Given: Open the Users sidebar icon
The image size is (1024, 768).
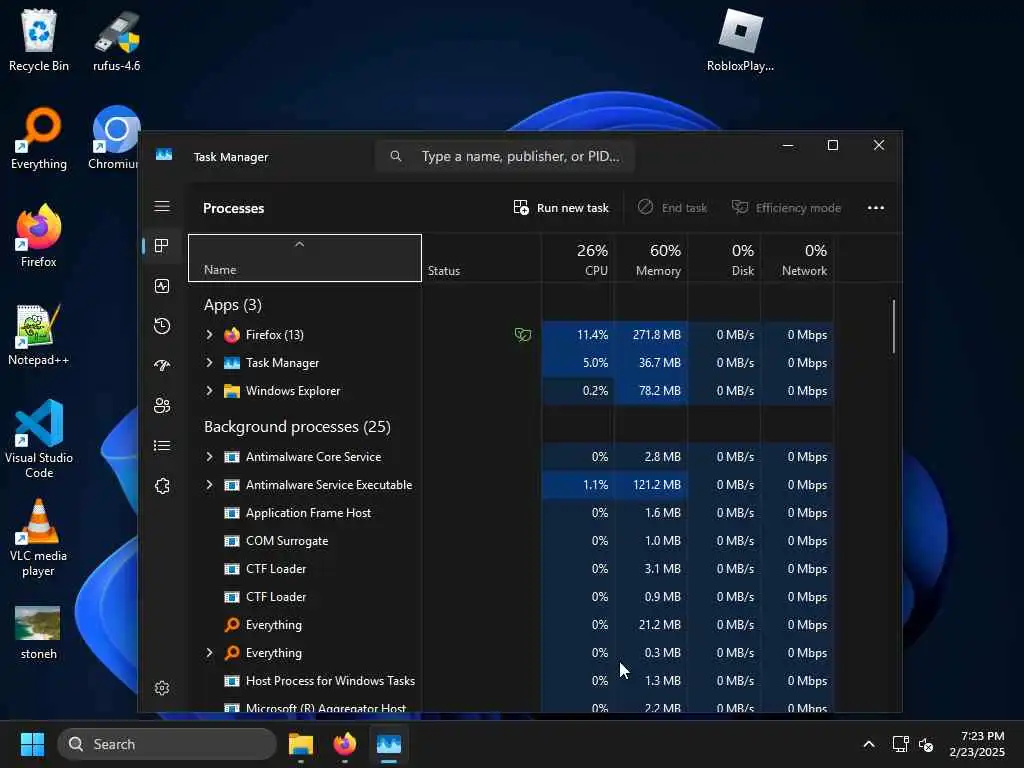Looking at the screenshot, I should tap(162, 406).
